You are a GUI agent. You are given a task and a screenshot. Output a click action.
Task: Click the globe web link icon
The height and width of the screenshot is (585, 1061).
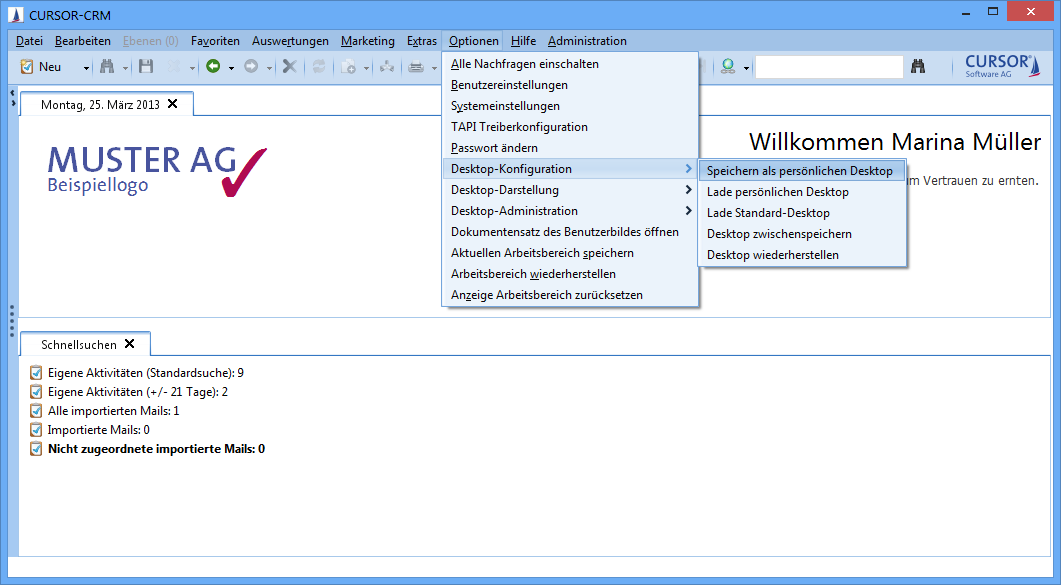coord(728,67)
